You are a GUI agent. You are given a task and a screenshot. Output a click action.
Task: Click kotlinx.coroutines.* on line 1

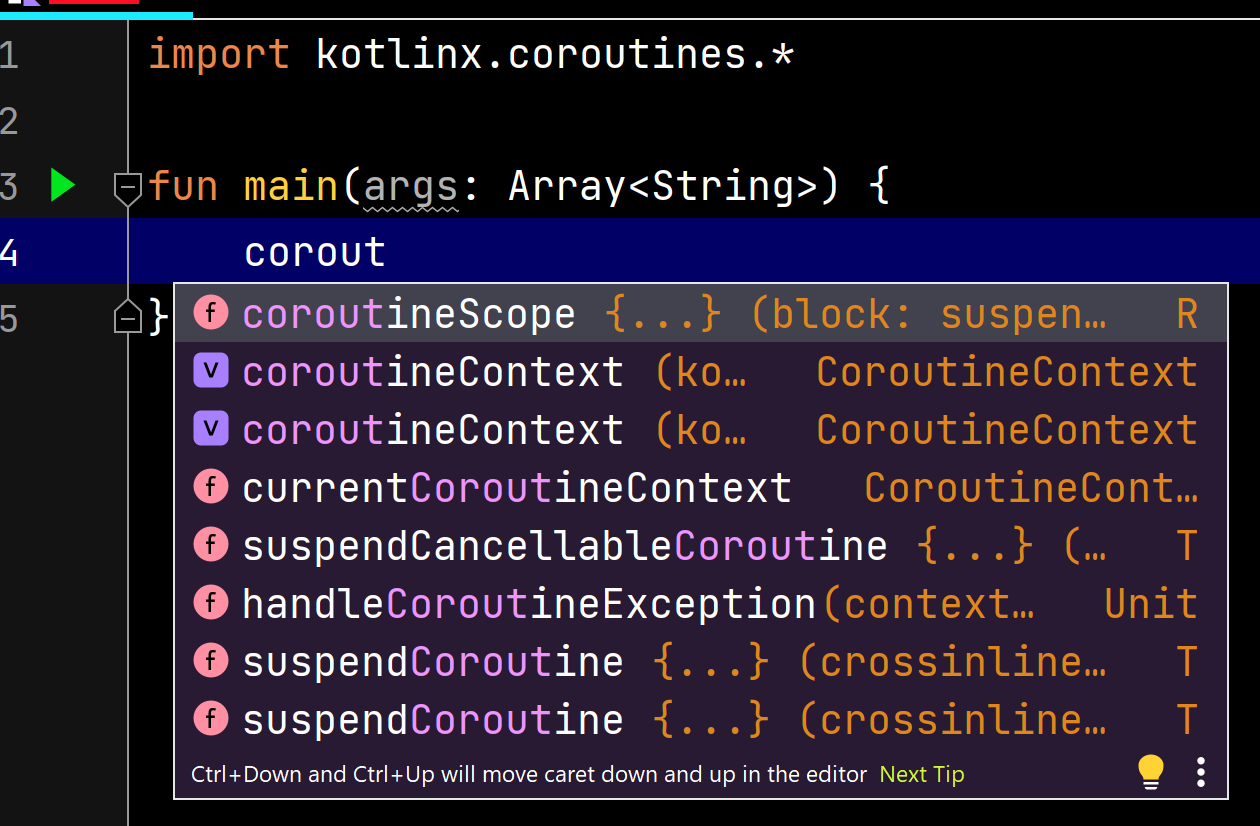pos(555,54)
